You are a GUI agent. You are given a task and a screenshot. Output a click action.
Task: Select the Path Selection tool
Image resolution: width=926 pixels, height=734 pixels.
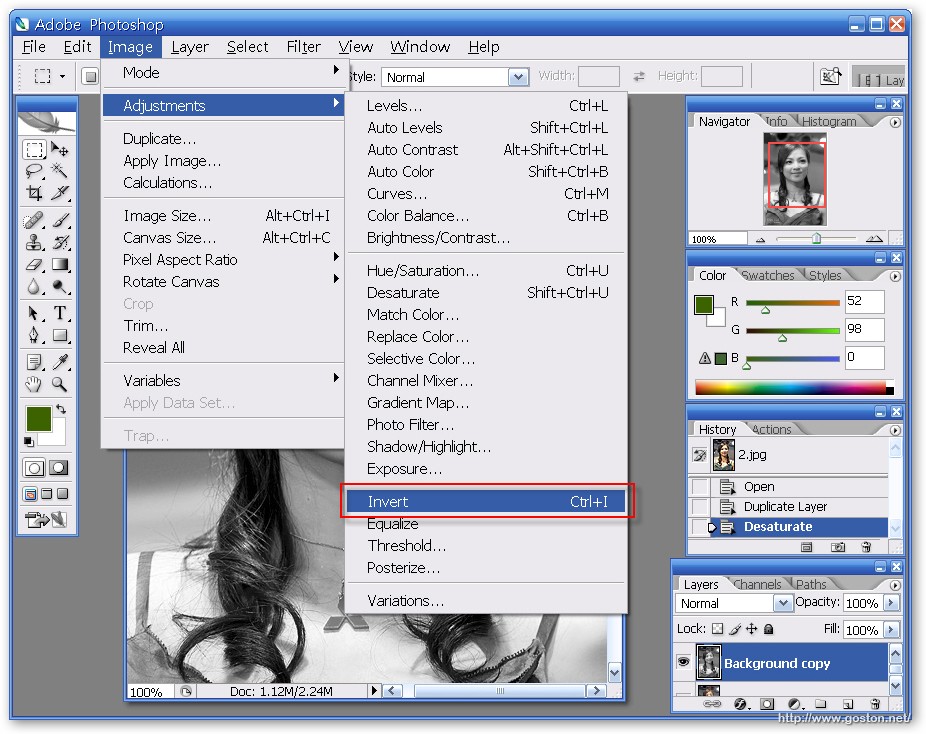34,313
